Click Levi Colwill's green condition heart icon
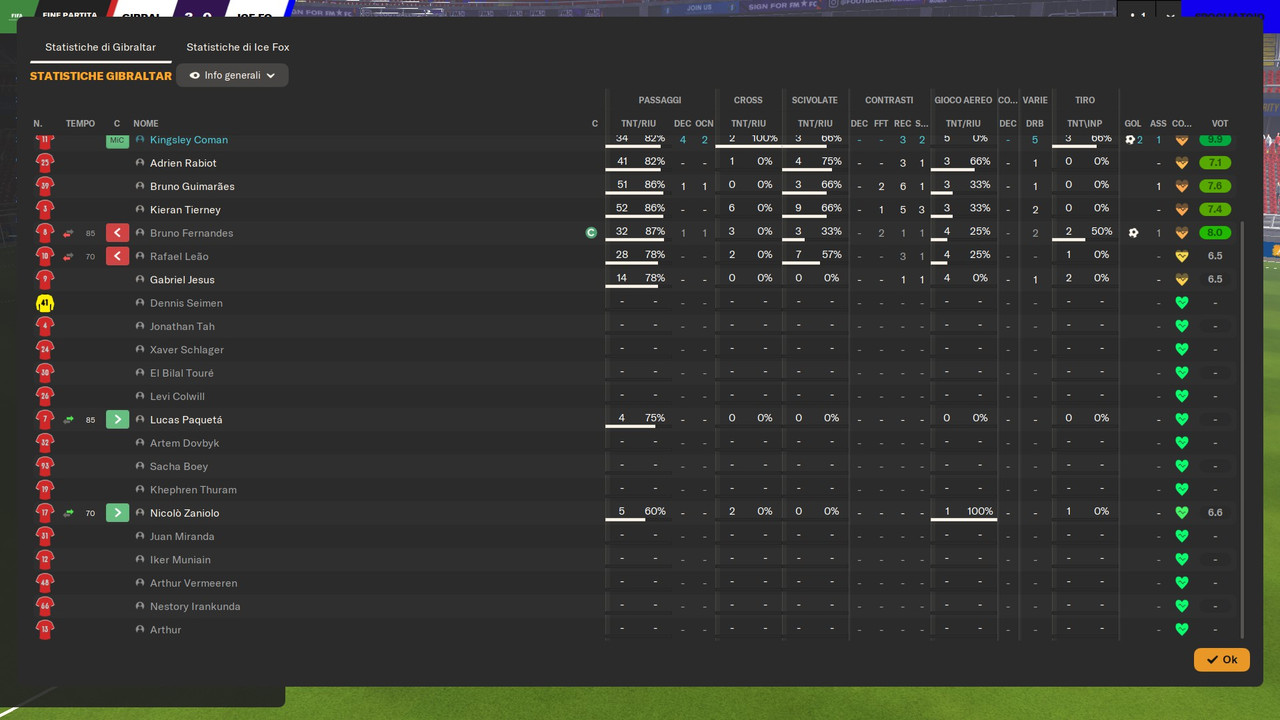Screen dimensions: 1280x720 coord(1181,396)
